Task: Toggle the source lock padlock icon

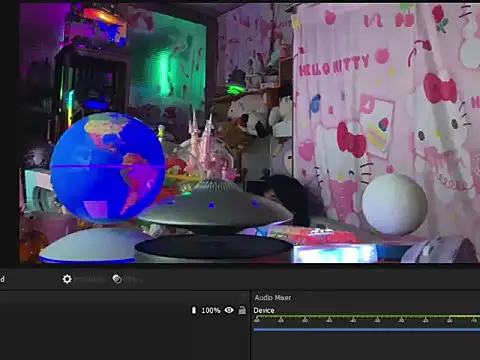Action: click(x=242, y=310)
